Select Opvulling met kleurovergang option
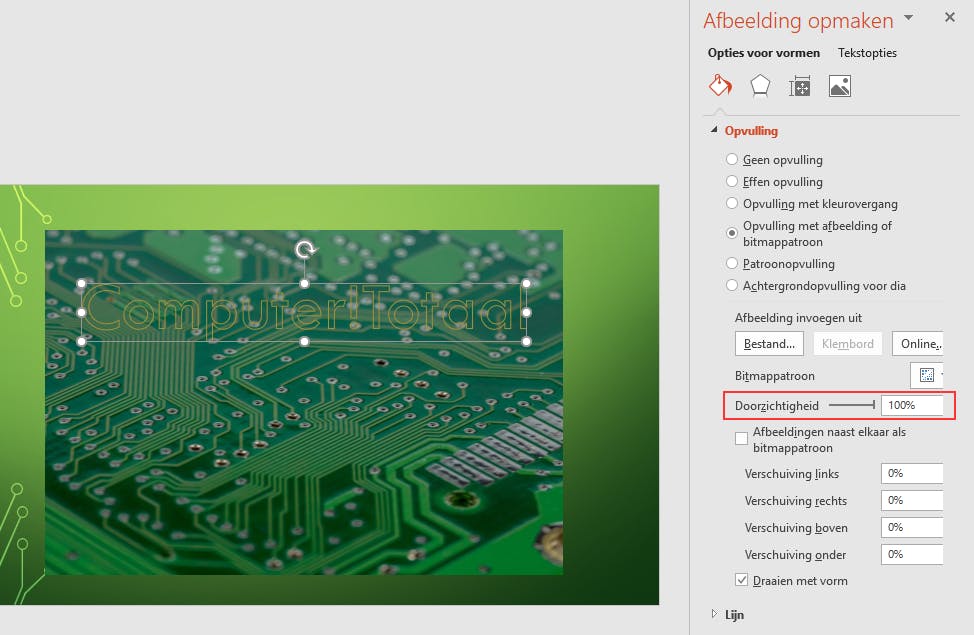 pos(732,203)
